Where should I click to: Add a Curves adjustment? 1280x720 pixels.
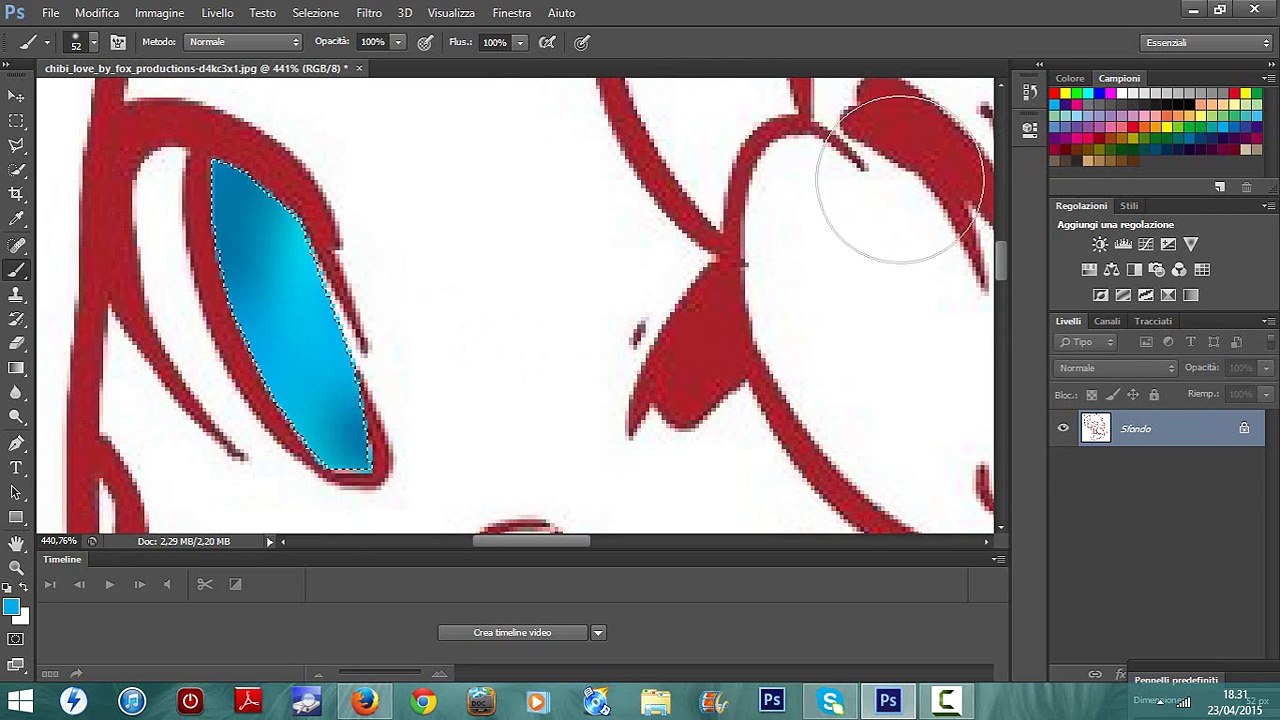coord(1146,244)
